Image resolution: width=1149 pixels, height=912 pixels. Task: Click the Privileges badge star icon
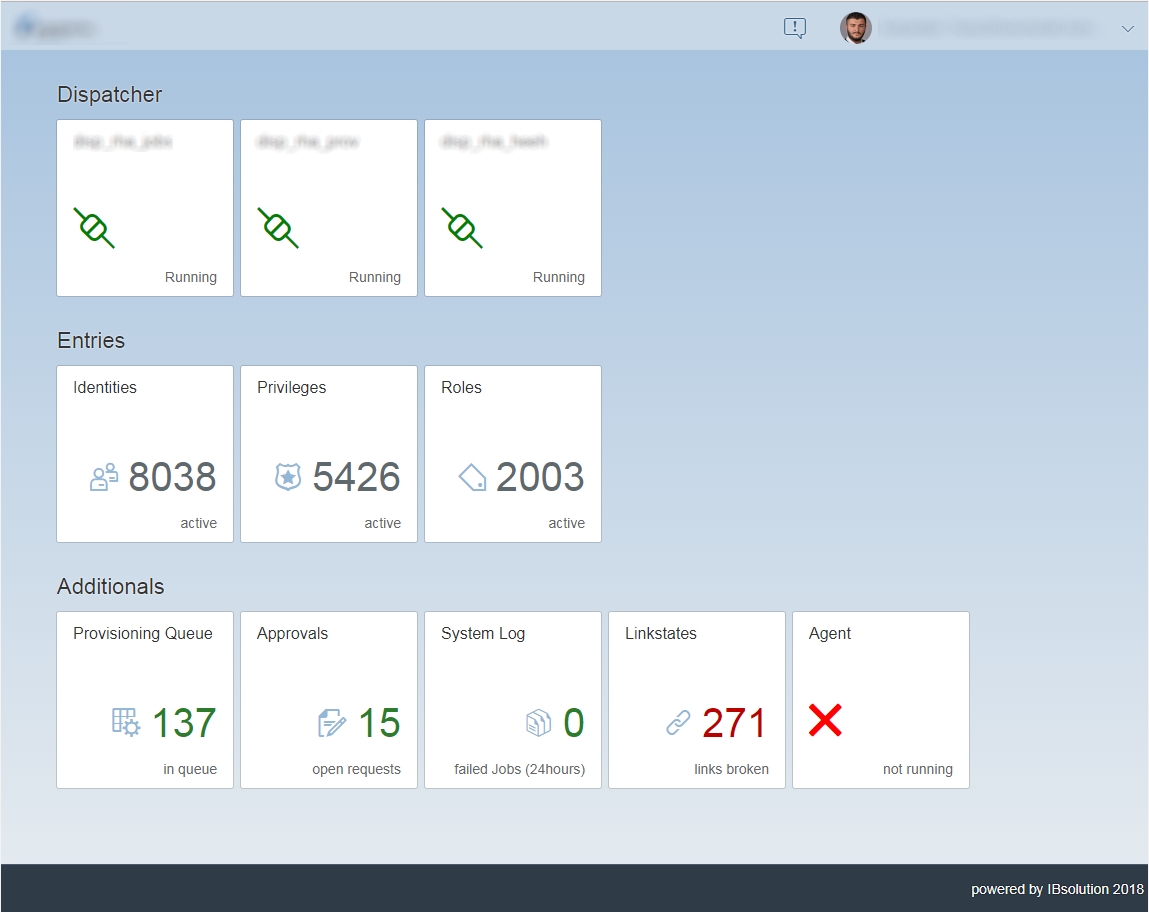[288, 477]
